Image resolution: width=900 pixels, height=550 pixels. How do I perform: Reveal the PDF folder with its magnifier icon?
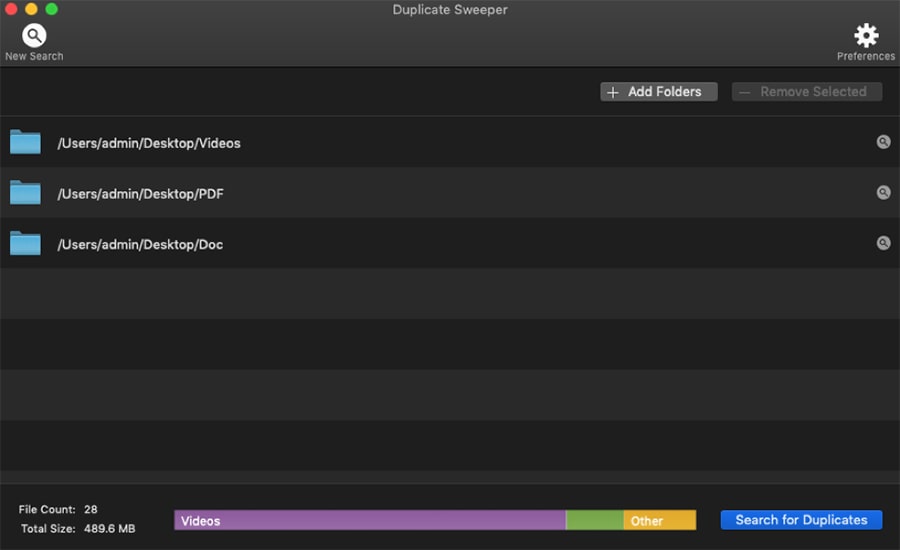coord(883,192)
